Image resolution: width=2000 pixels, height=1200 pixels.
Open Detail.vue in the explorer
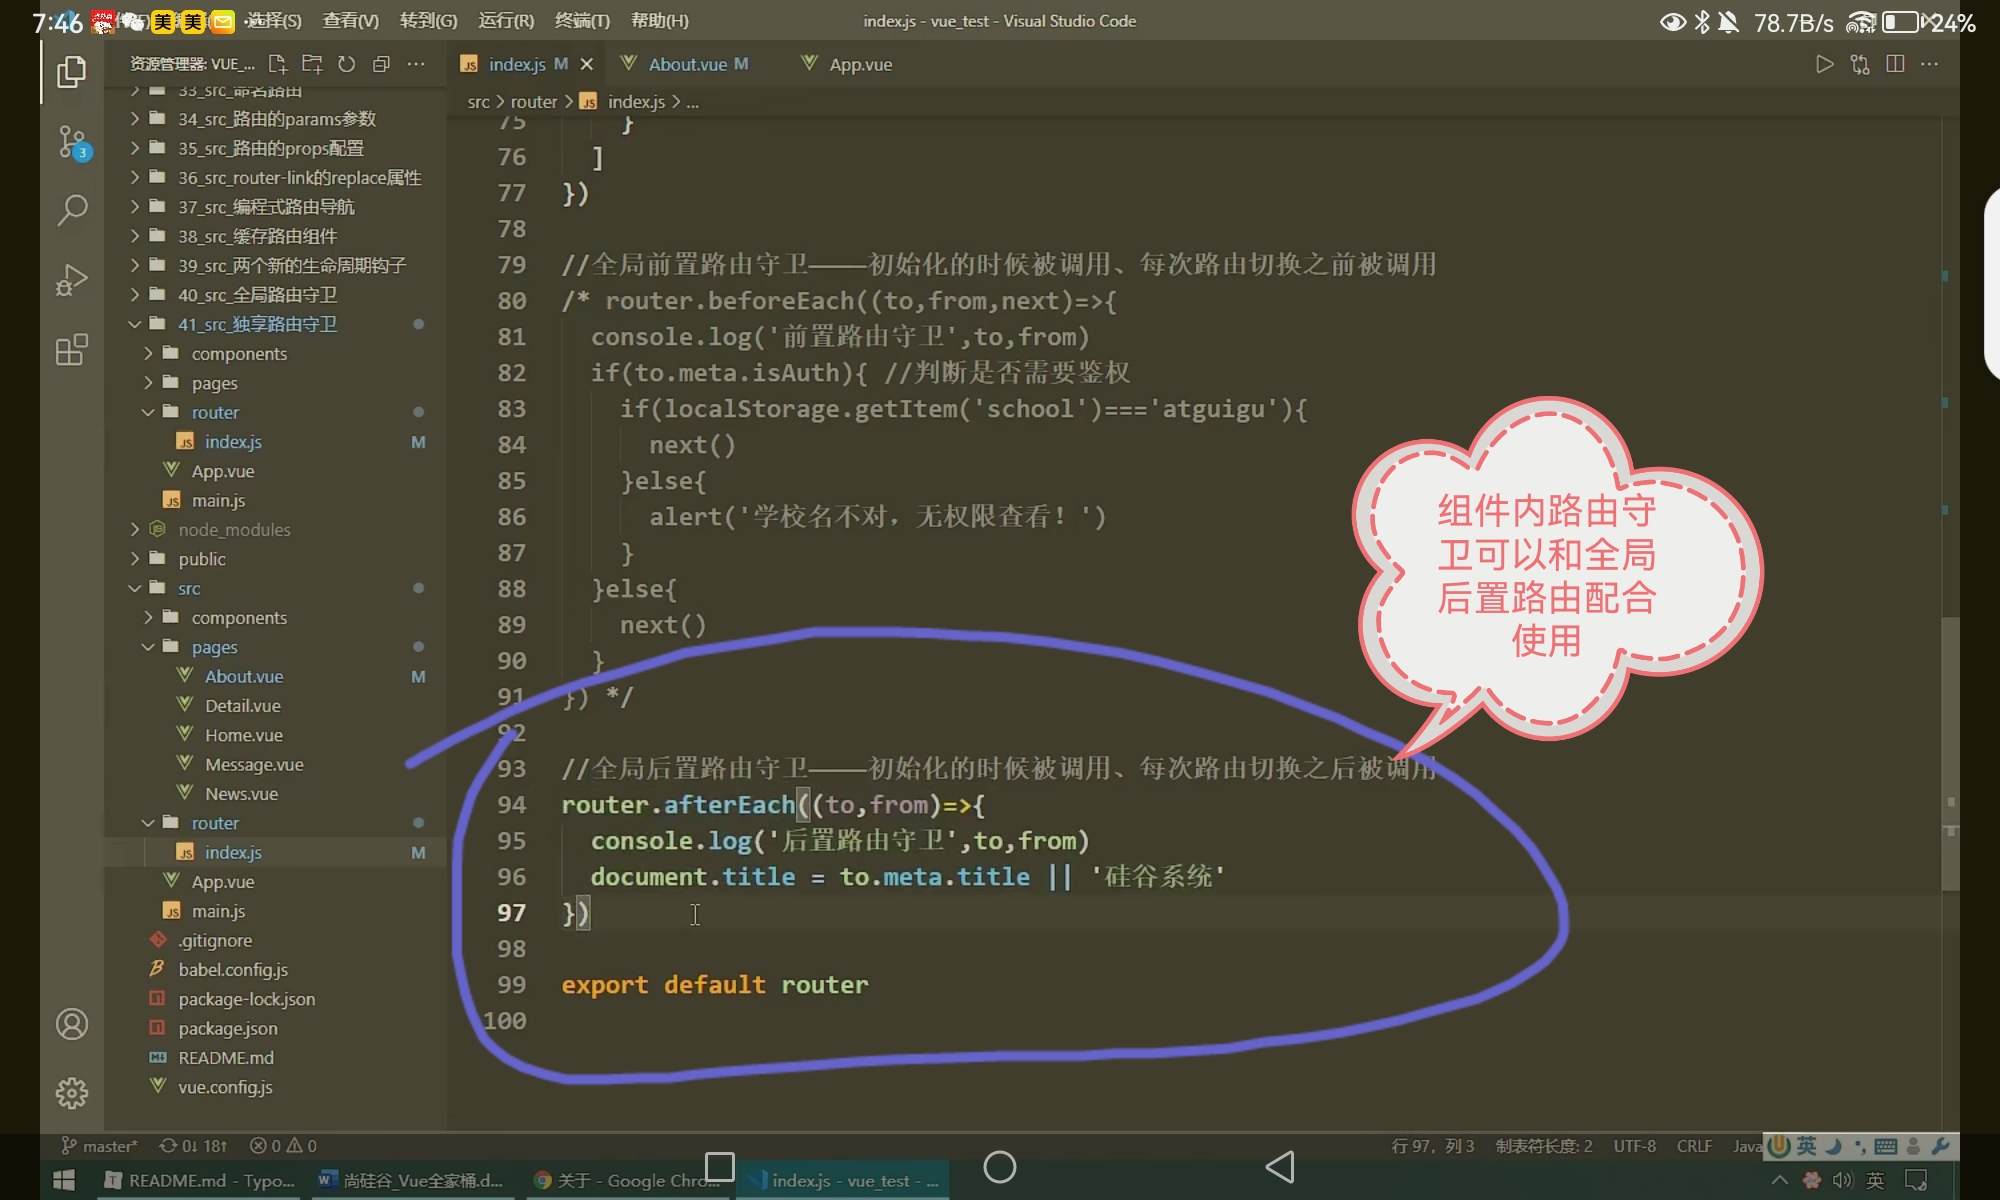(x=242, y=706)
